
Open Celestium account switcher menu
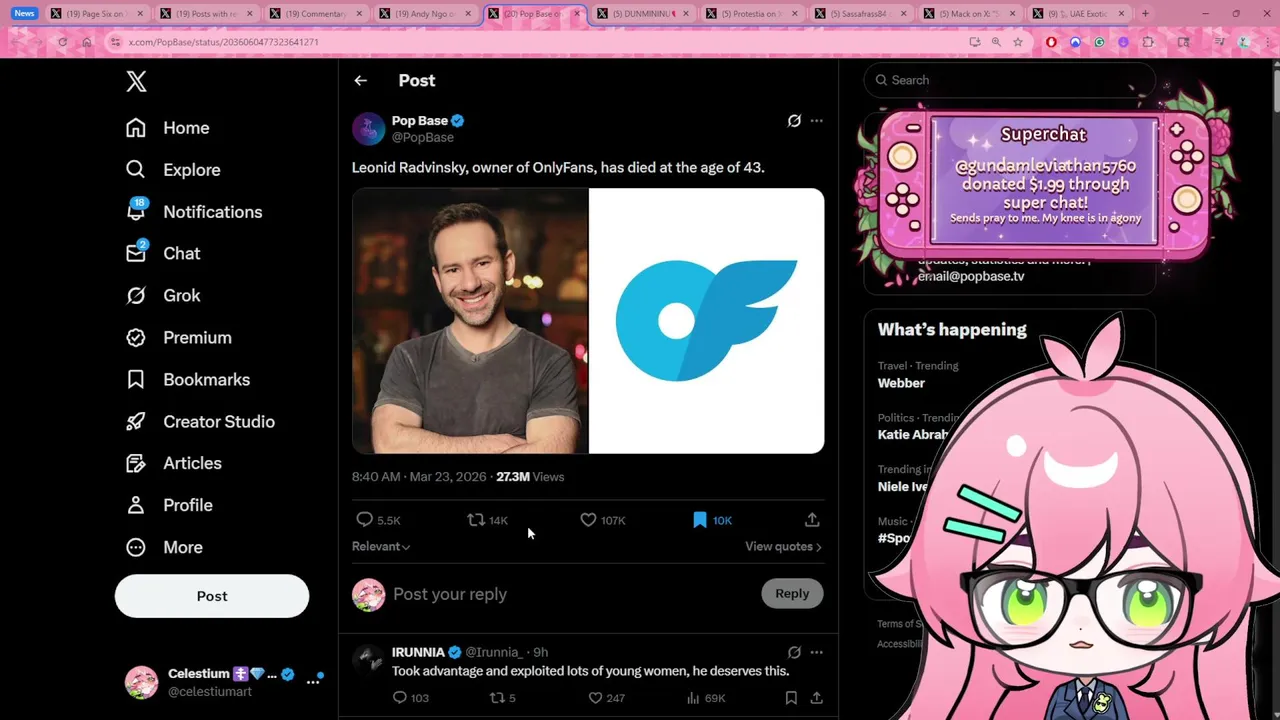pos(224,682)
